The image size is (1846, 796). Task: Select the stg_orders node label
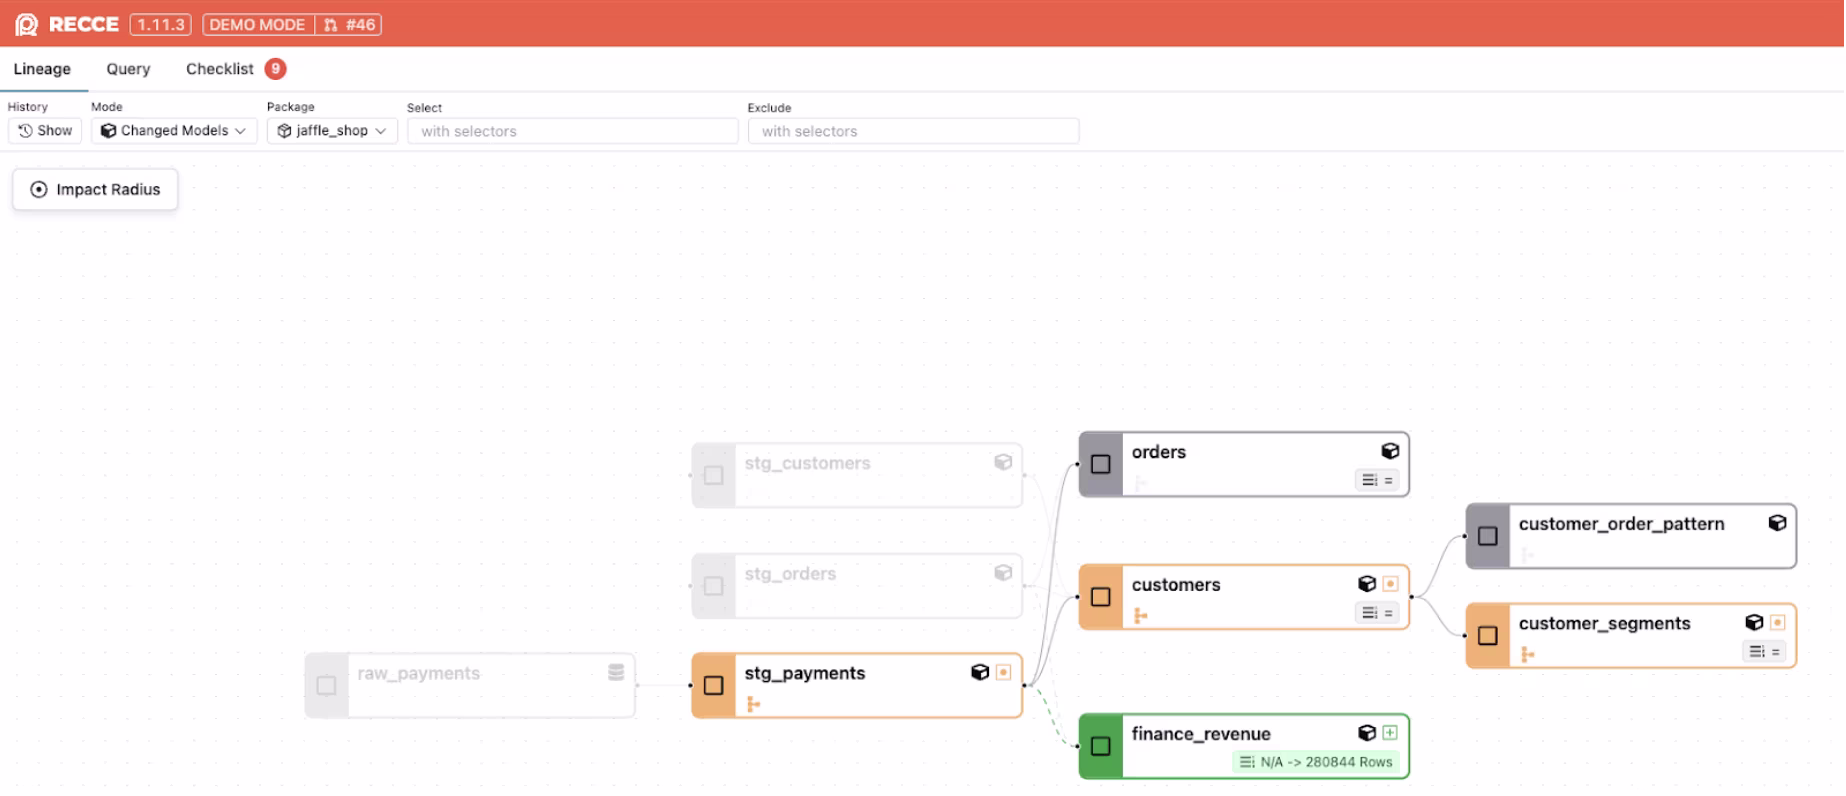point(790,574)
